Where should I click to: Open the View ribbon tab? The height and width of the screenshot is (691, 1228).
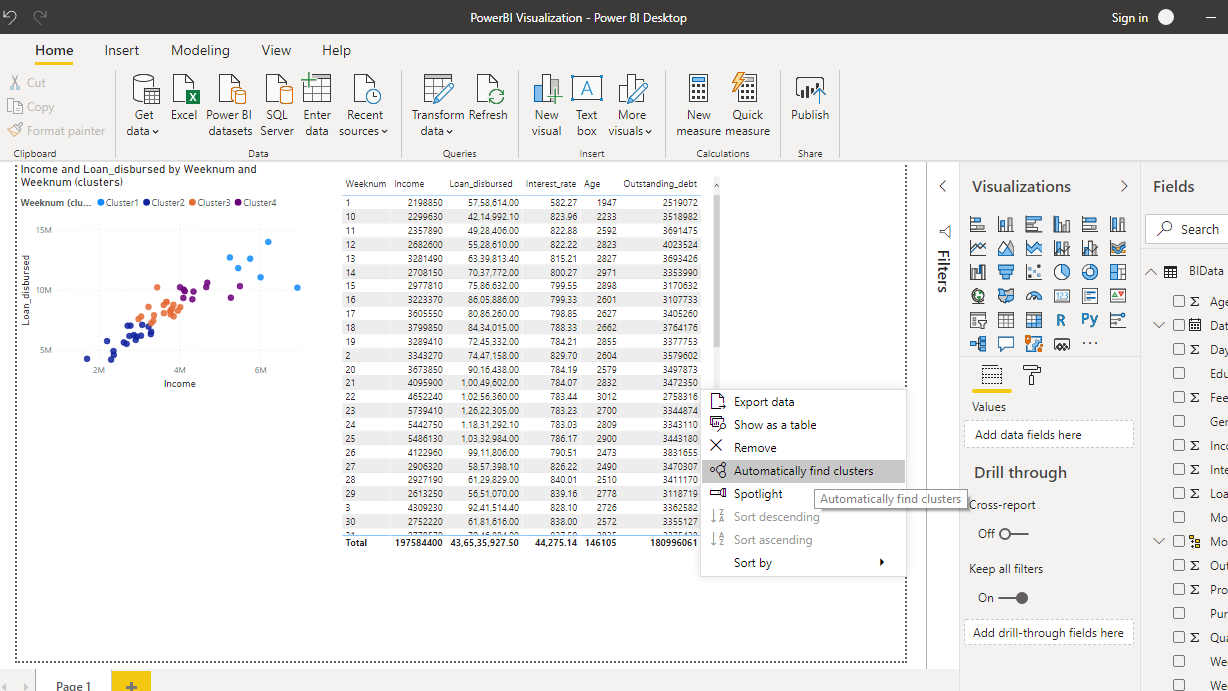coord(276,50)
